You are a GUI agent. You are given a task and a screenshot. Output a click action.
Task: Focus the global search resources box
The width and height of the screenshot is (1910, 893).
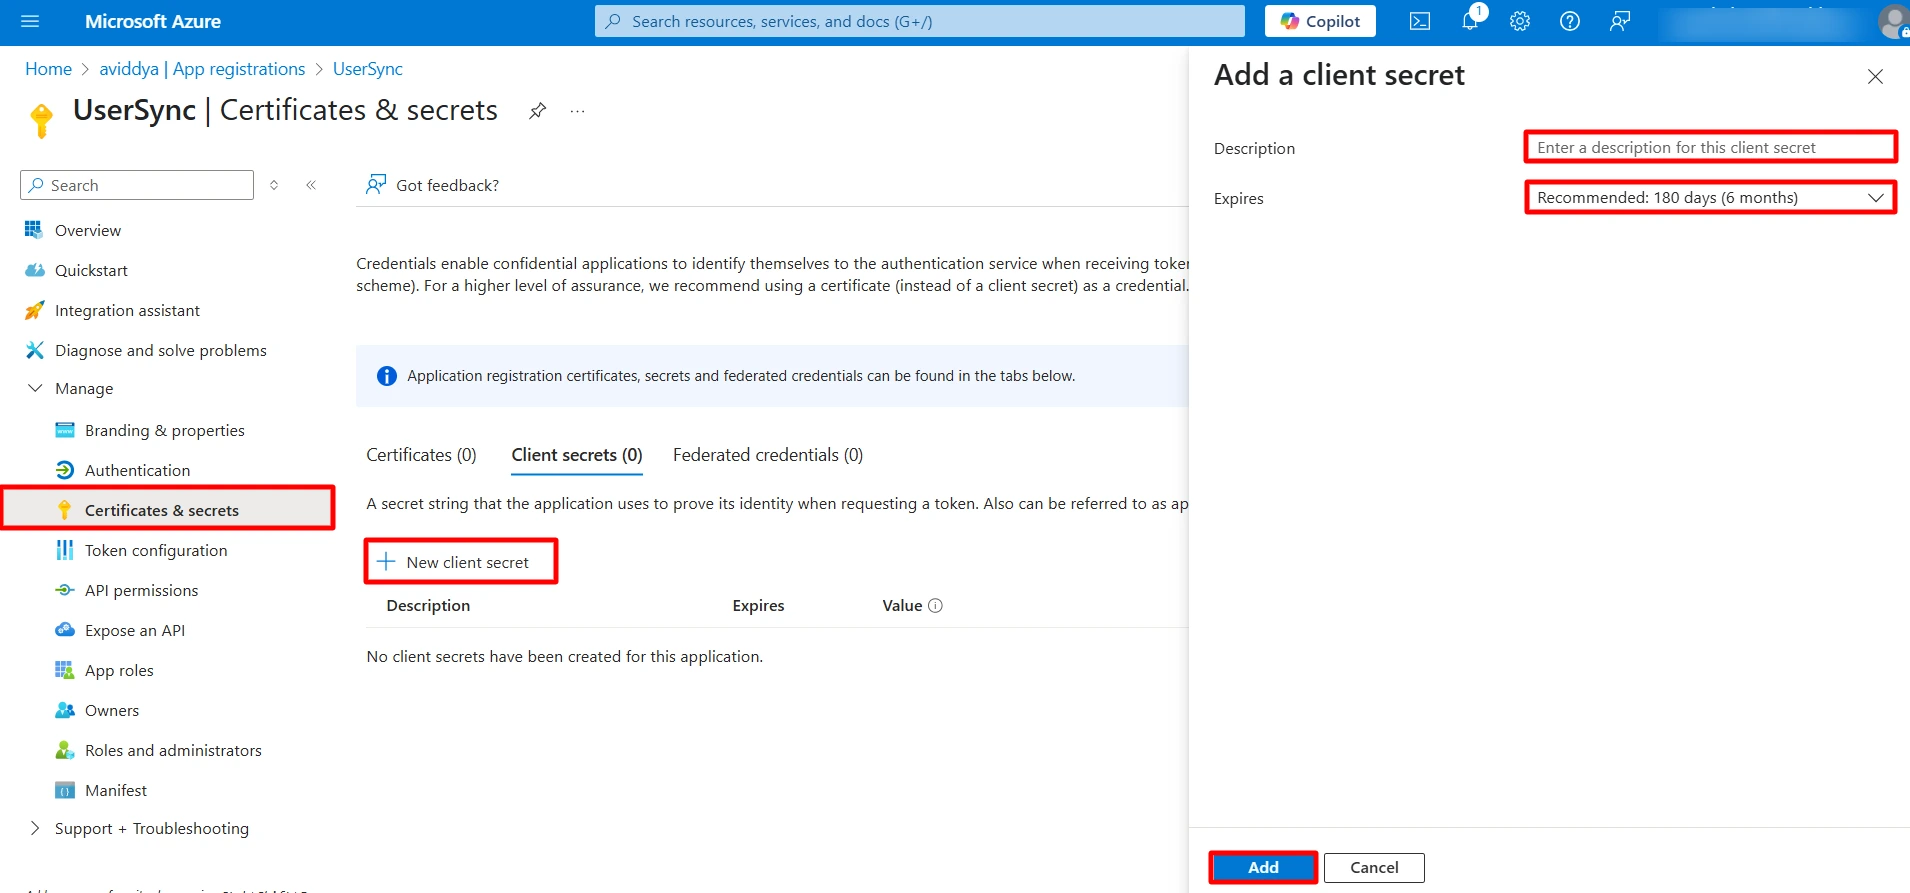920,21
